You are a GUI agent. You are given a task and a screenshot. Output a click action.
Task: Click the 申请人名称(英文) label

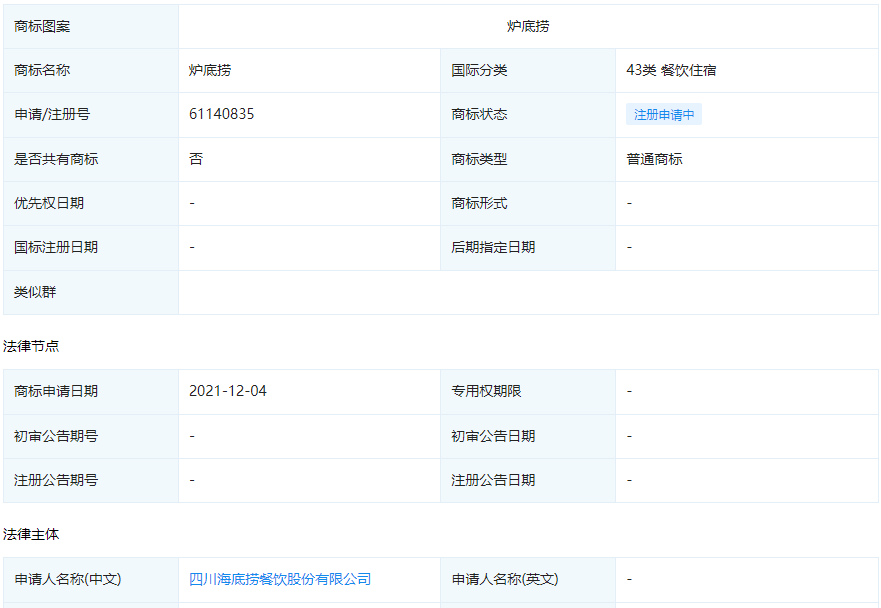point(505,579)
